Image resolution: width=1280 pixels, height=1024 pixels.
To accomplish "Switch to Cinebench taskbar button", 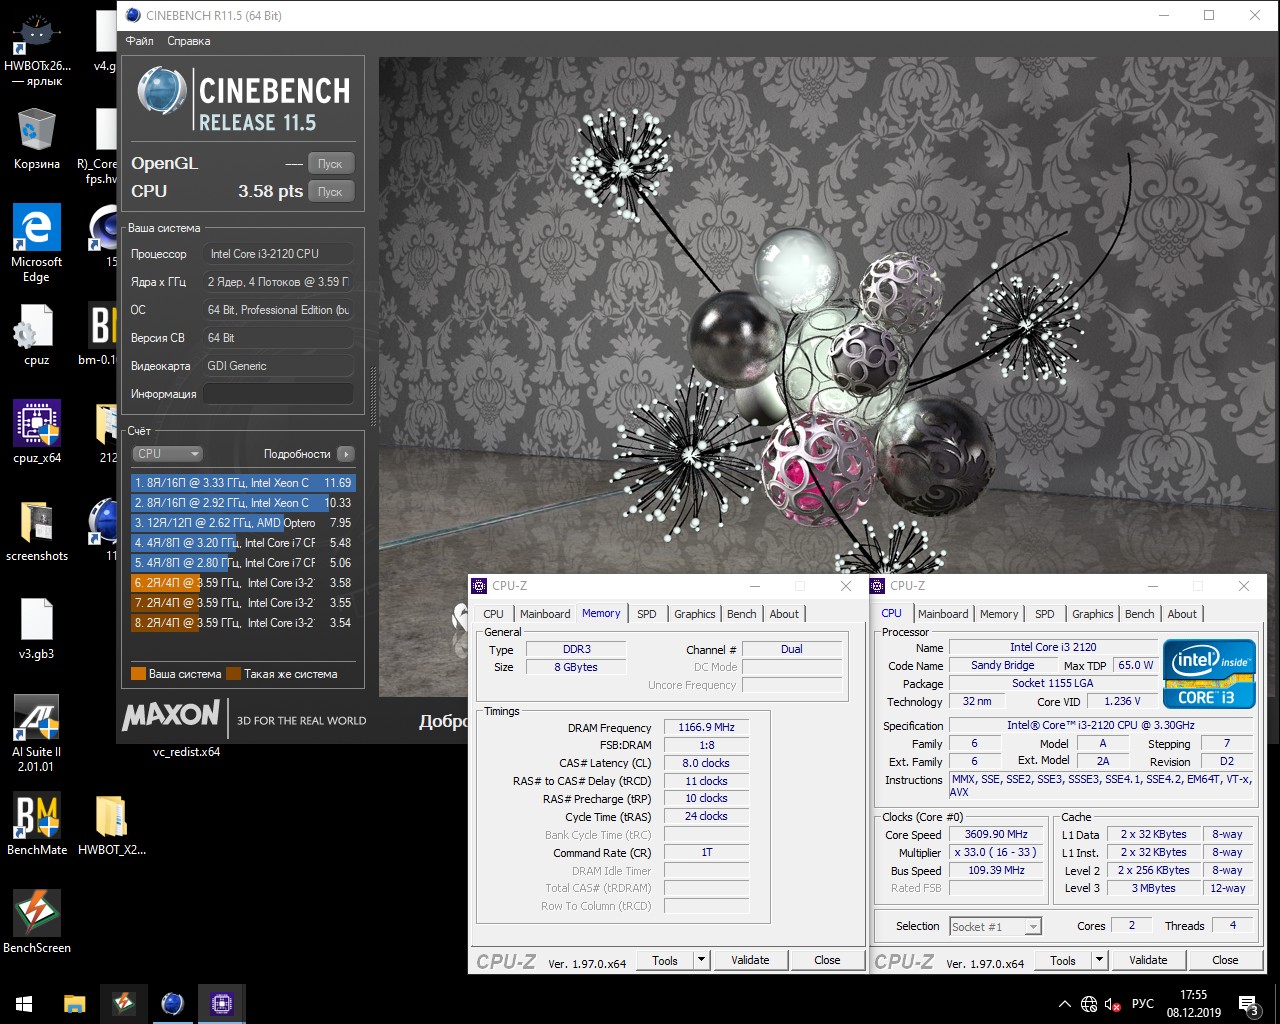I will [x=173, y=1003].
